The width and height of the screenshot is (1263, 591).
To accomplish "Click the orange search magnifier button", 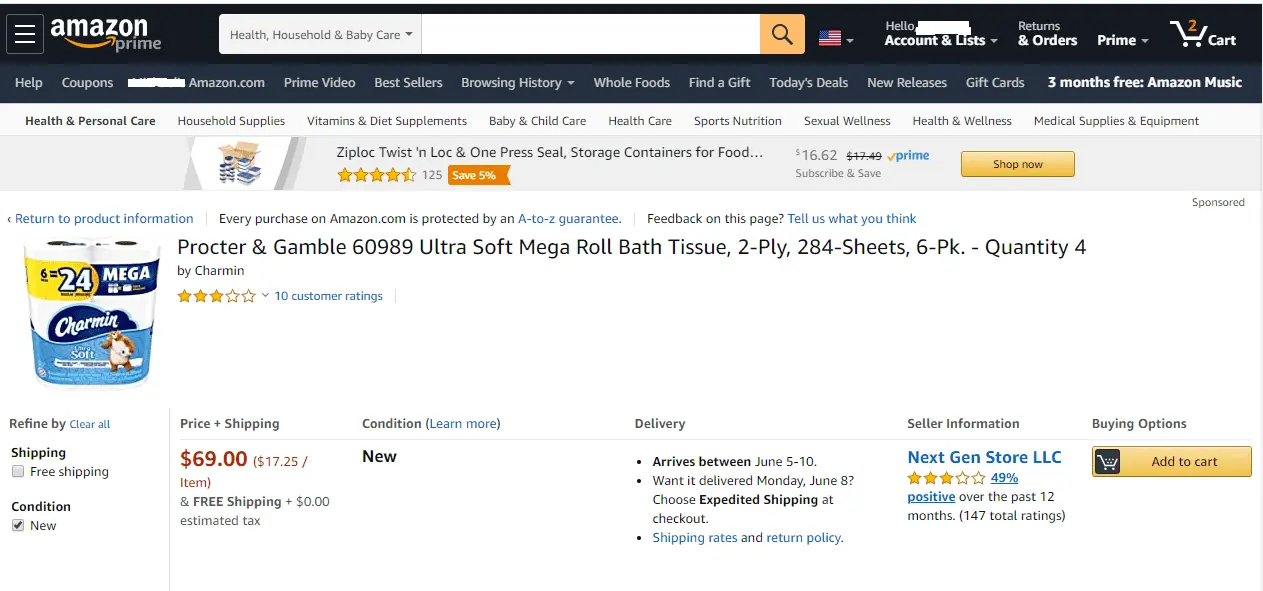I will point(782,35).
